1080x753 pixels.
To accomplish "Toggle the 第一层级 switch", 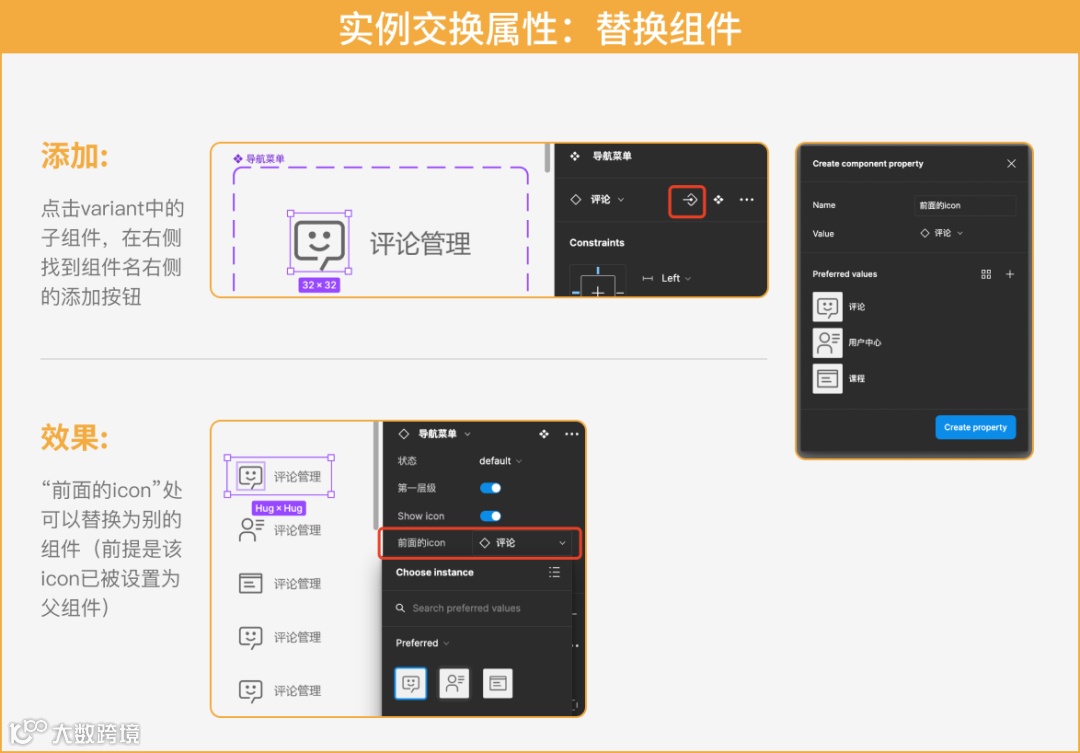I will tap(490, 488).
